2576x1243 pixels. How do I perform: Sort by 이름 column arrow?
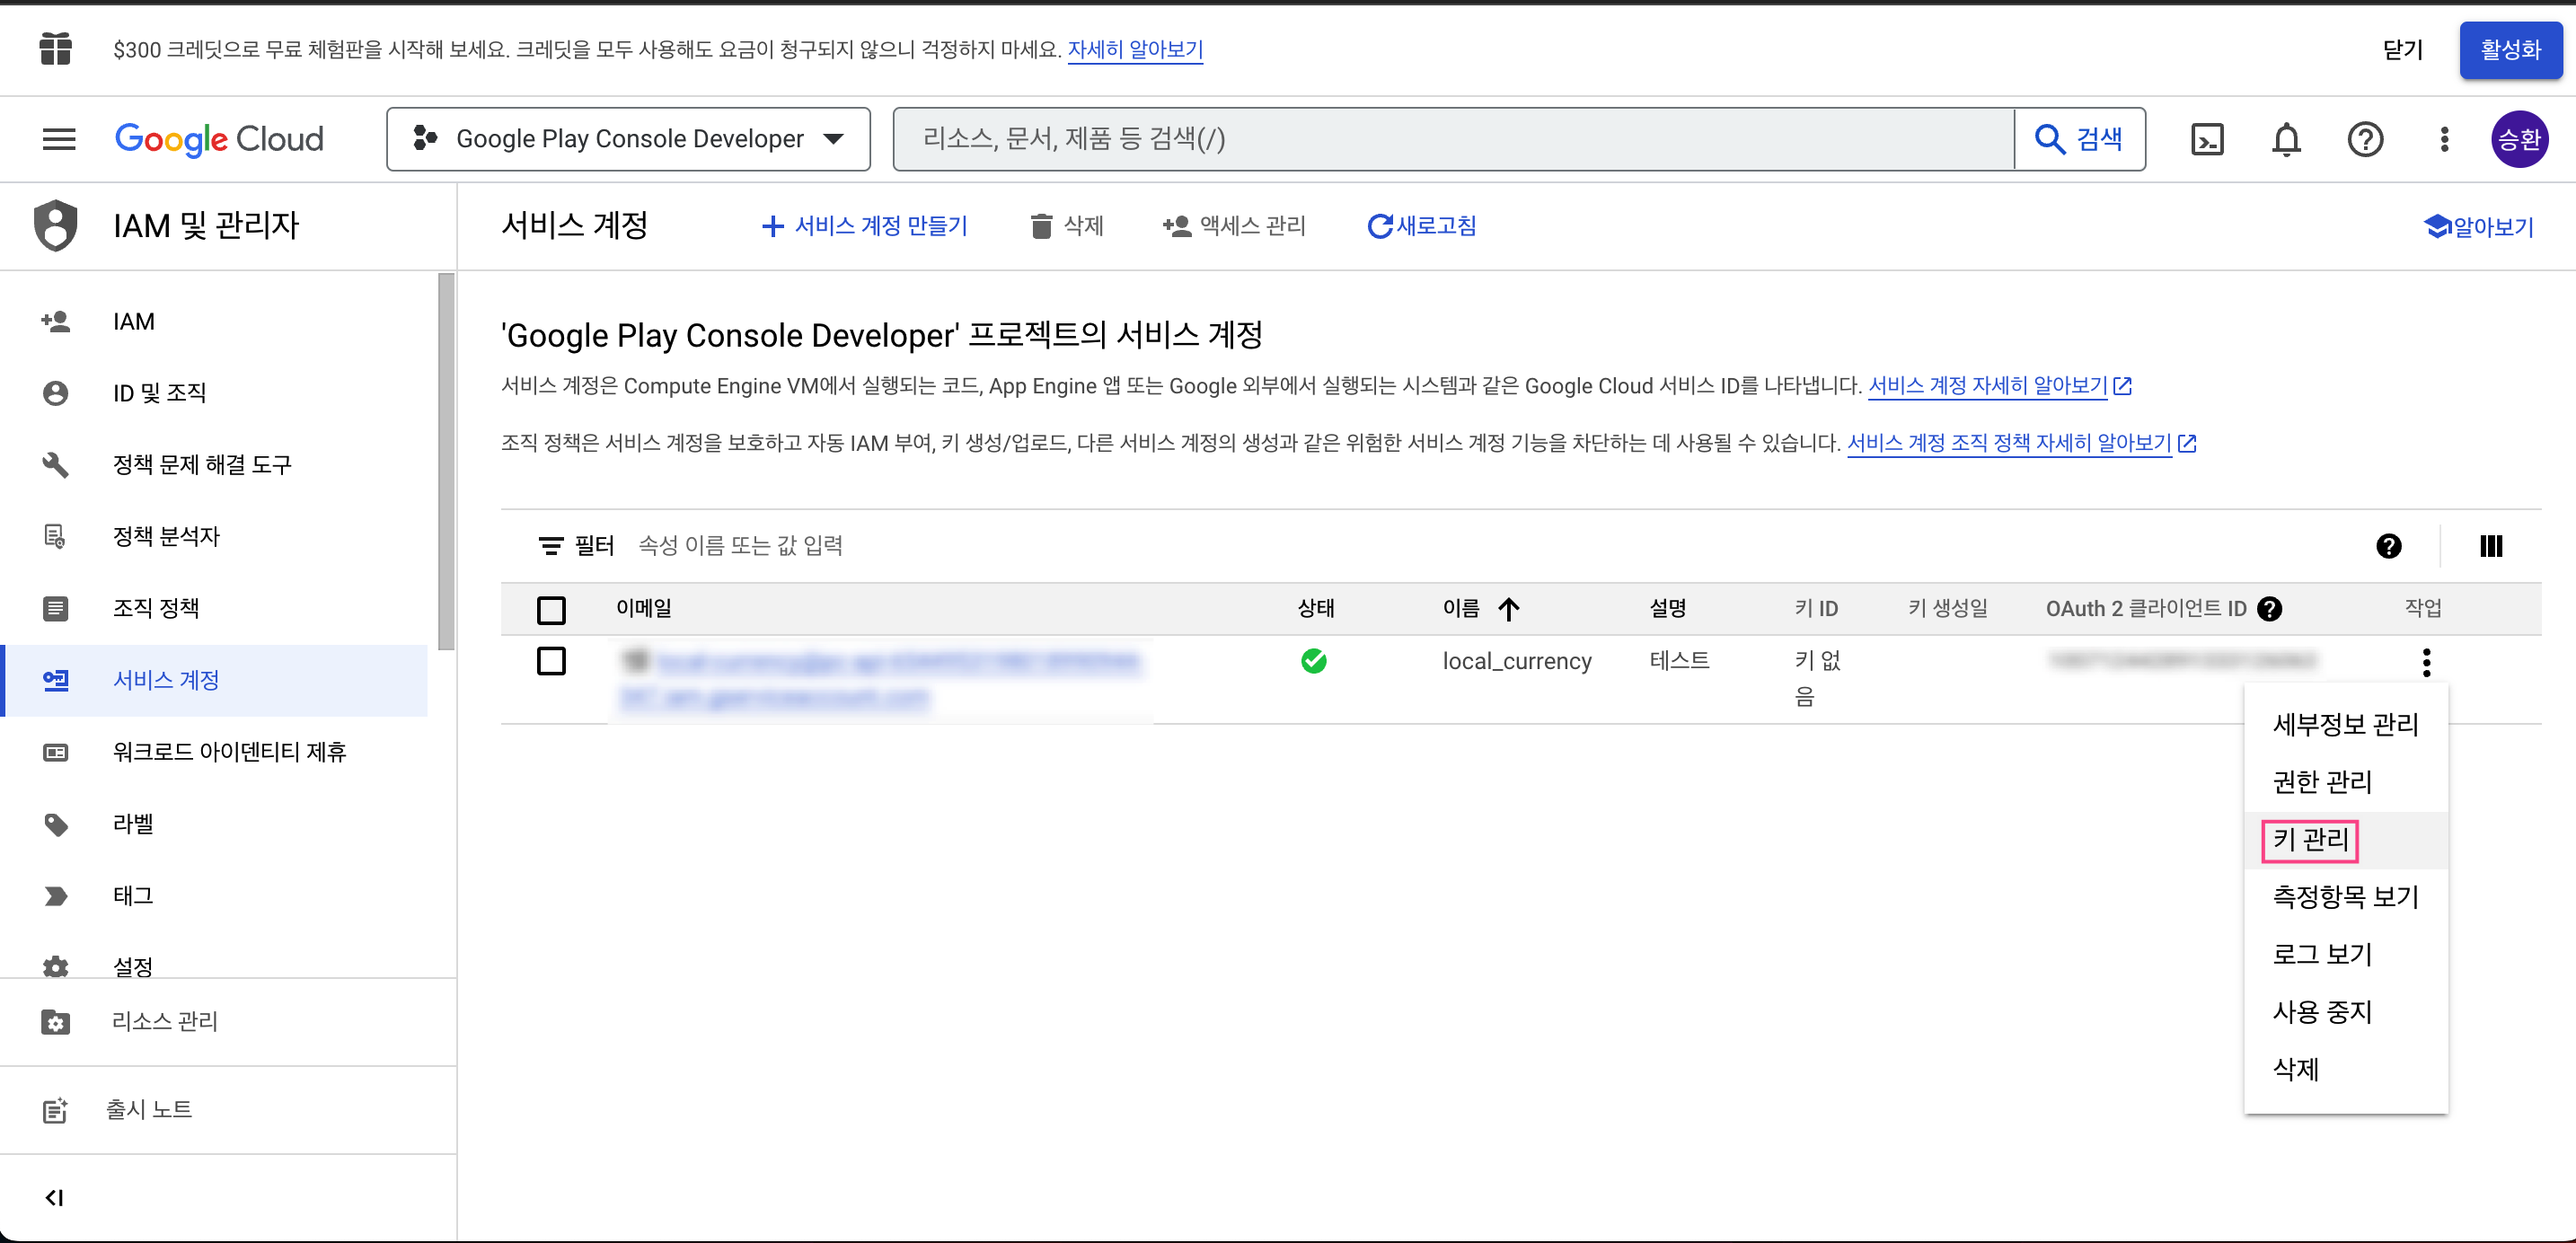[x=1508, y=609]
